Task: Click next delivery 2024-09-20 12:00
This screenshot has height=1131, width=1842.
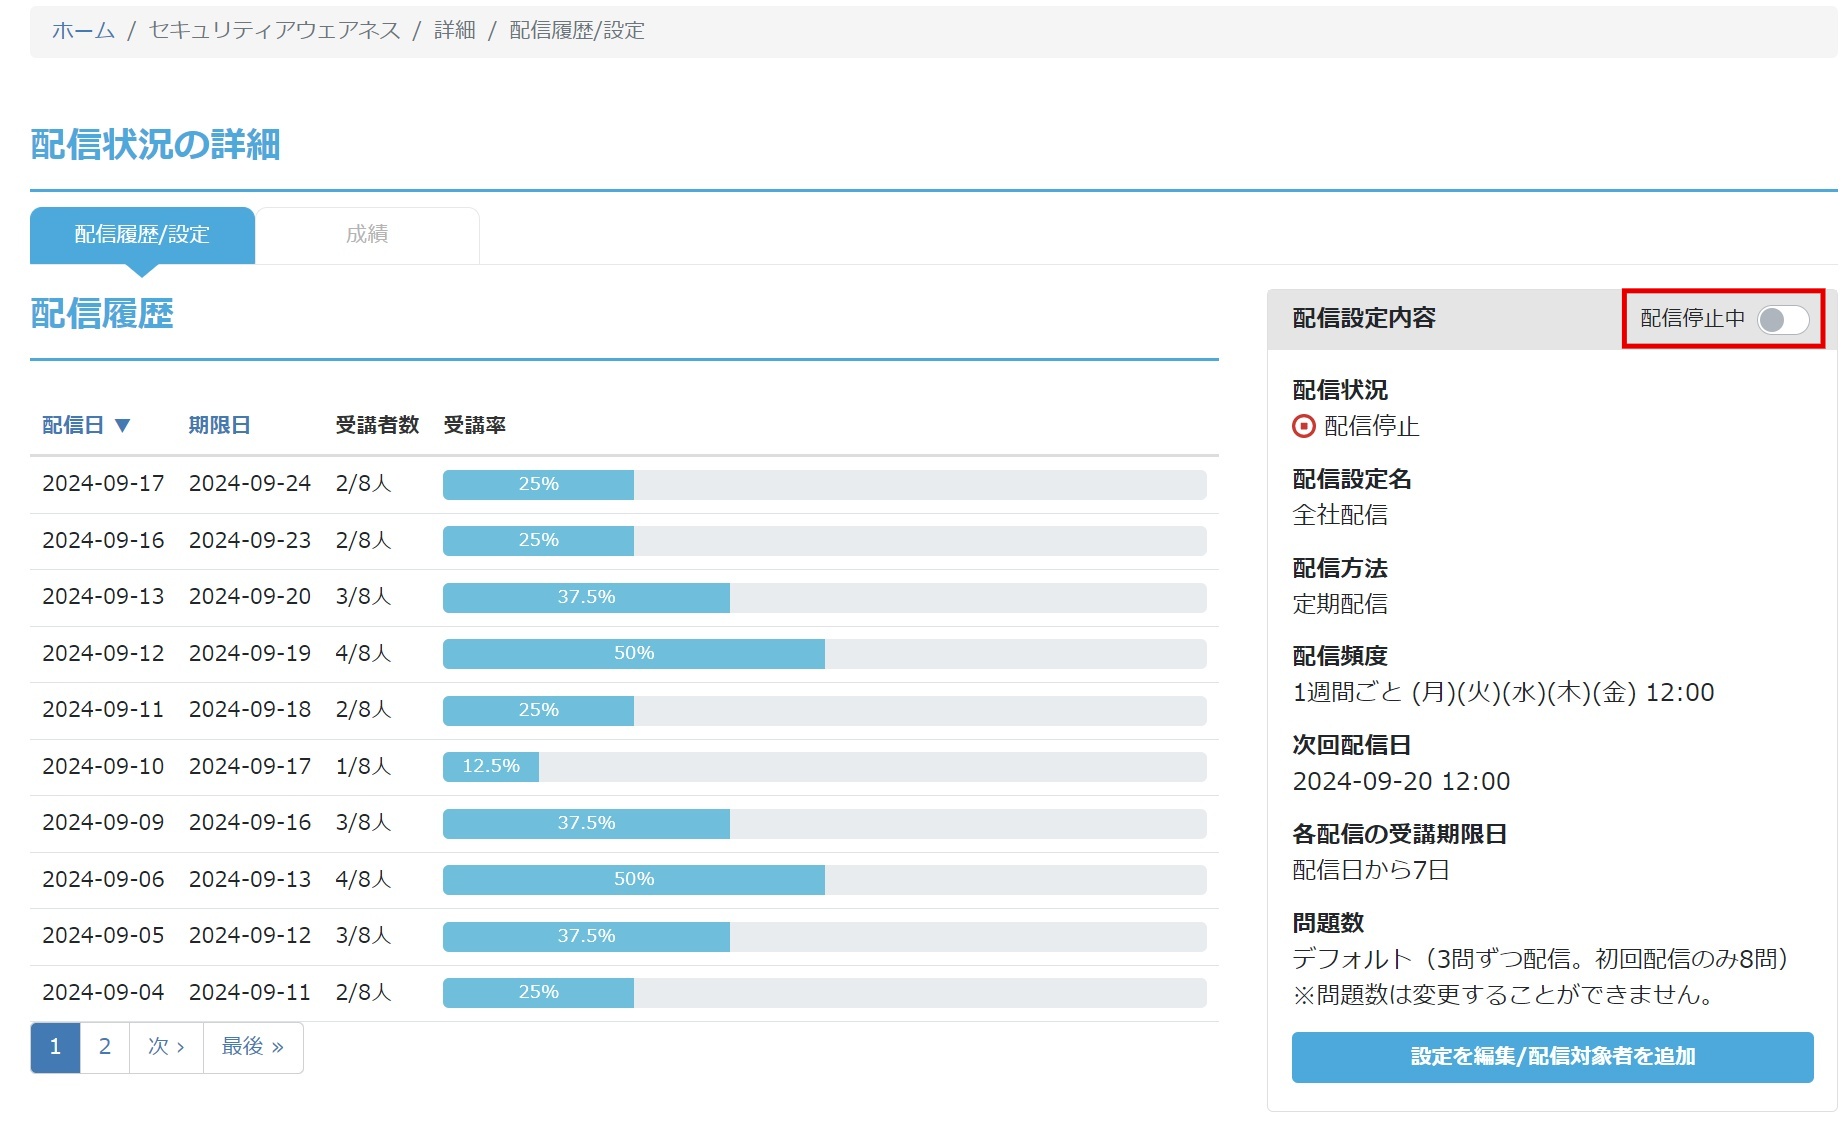Action: coord(1401,782)
